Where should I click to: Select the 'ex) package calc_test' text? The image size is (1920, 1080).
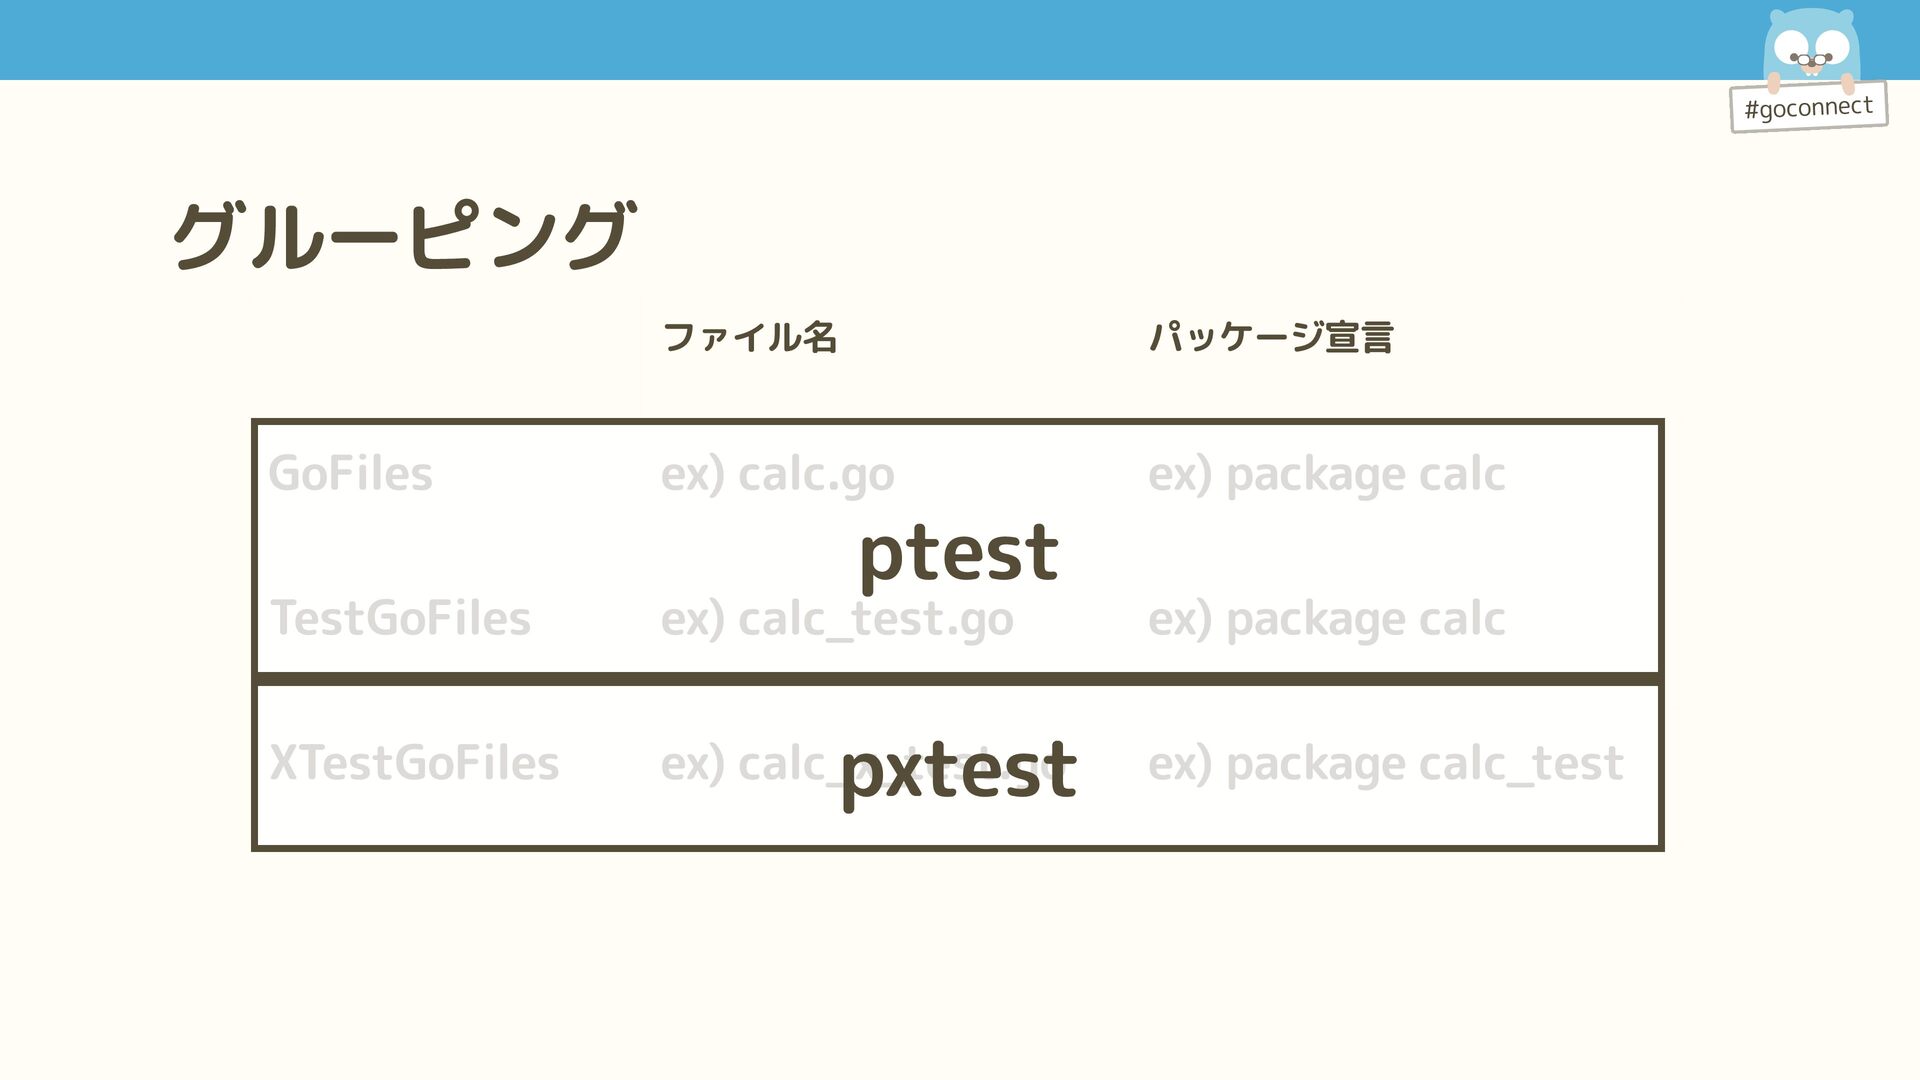click(1385, 765)
